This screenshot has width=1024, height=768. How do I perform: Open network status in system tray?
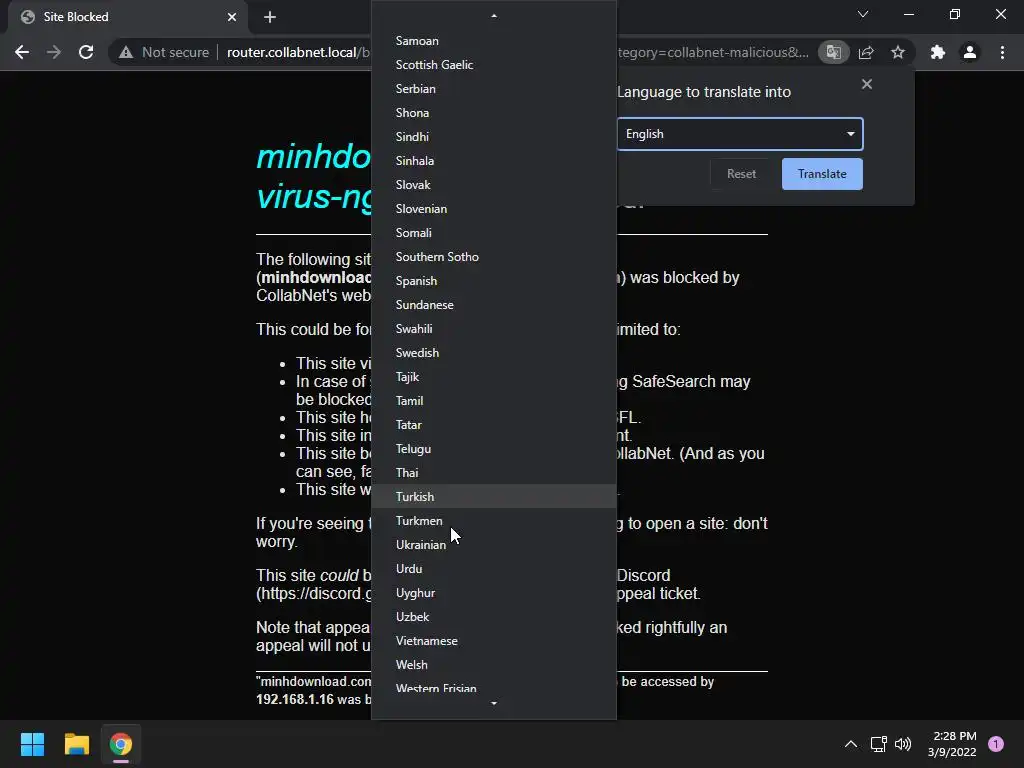point(878,744)
